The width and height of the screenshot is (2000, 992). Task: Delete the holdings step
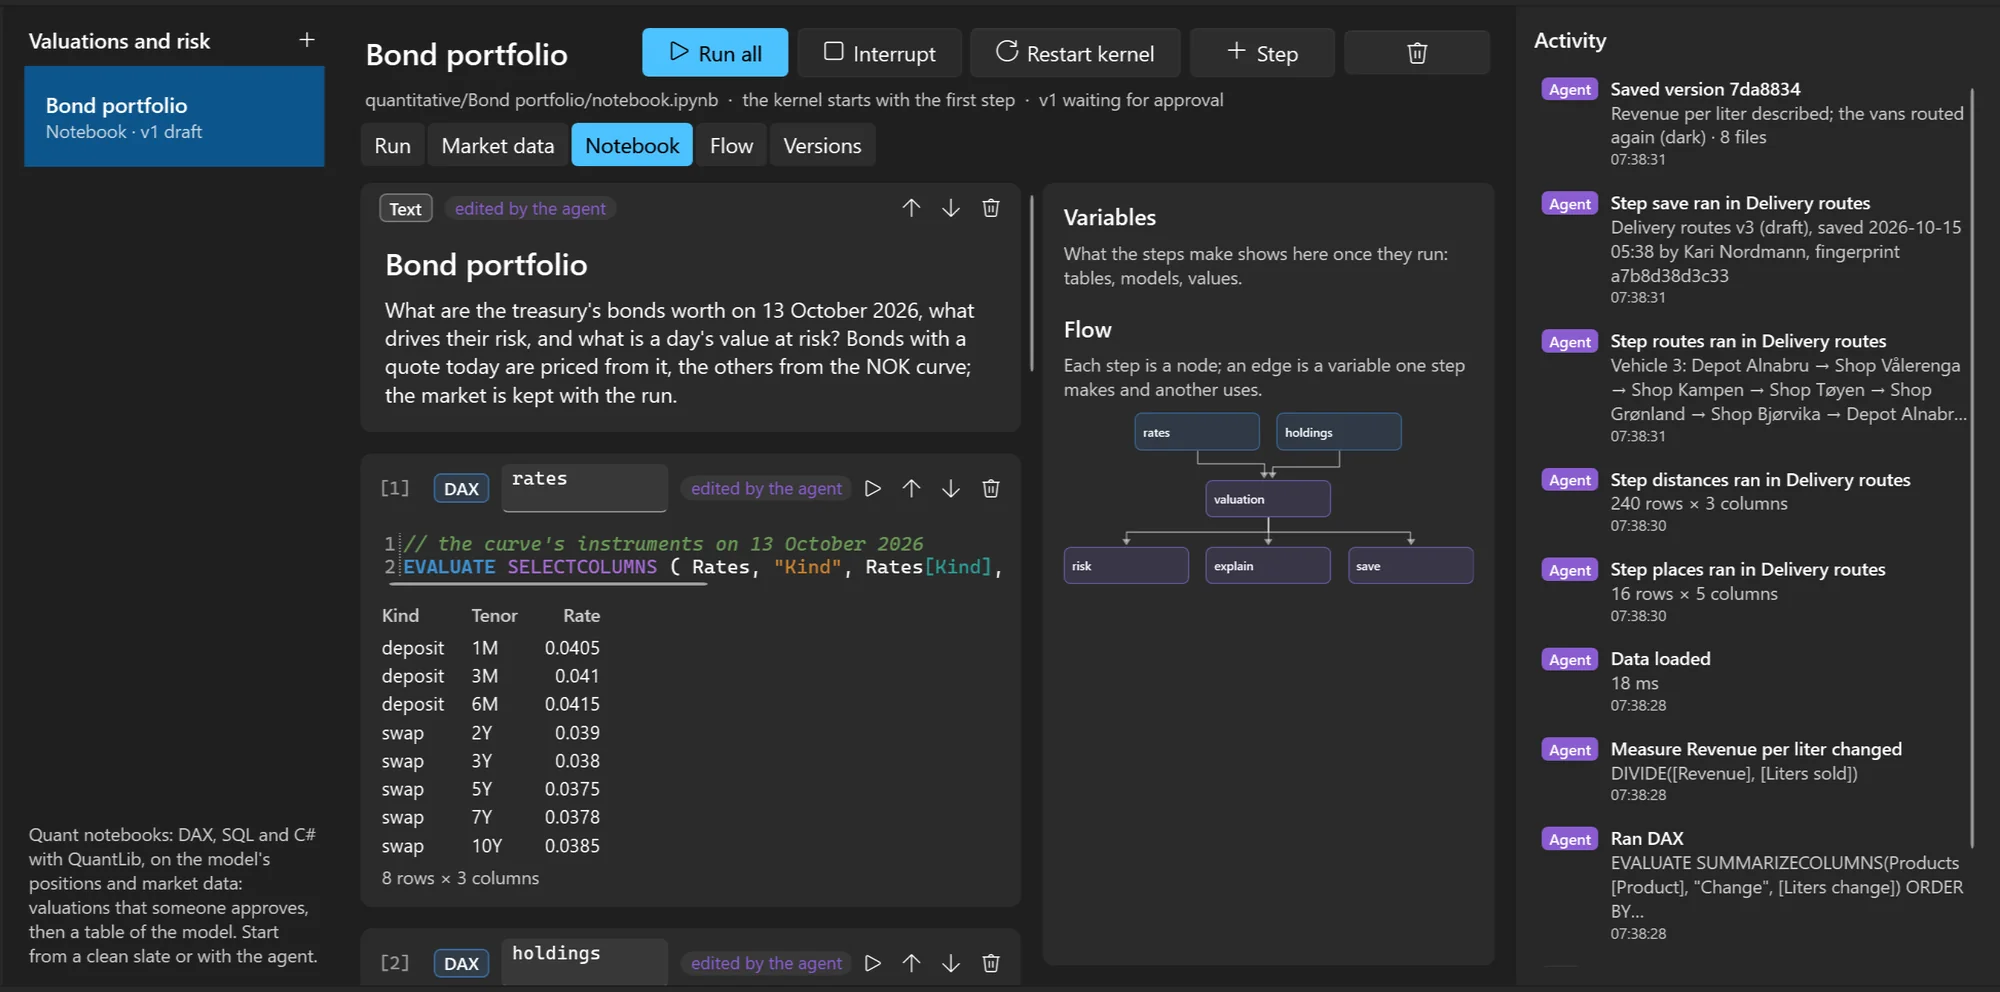[x=991, y=963]
